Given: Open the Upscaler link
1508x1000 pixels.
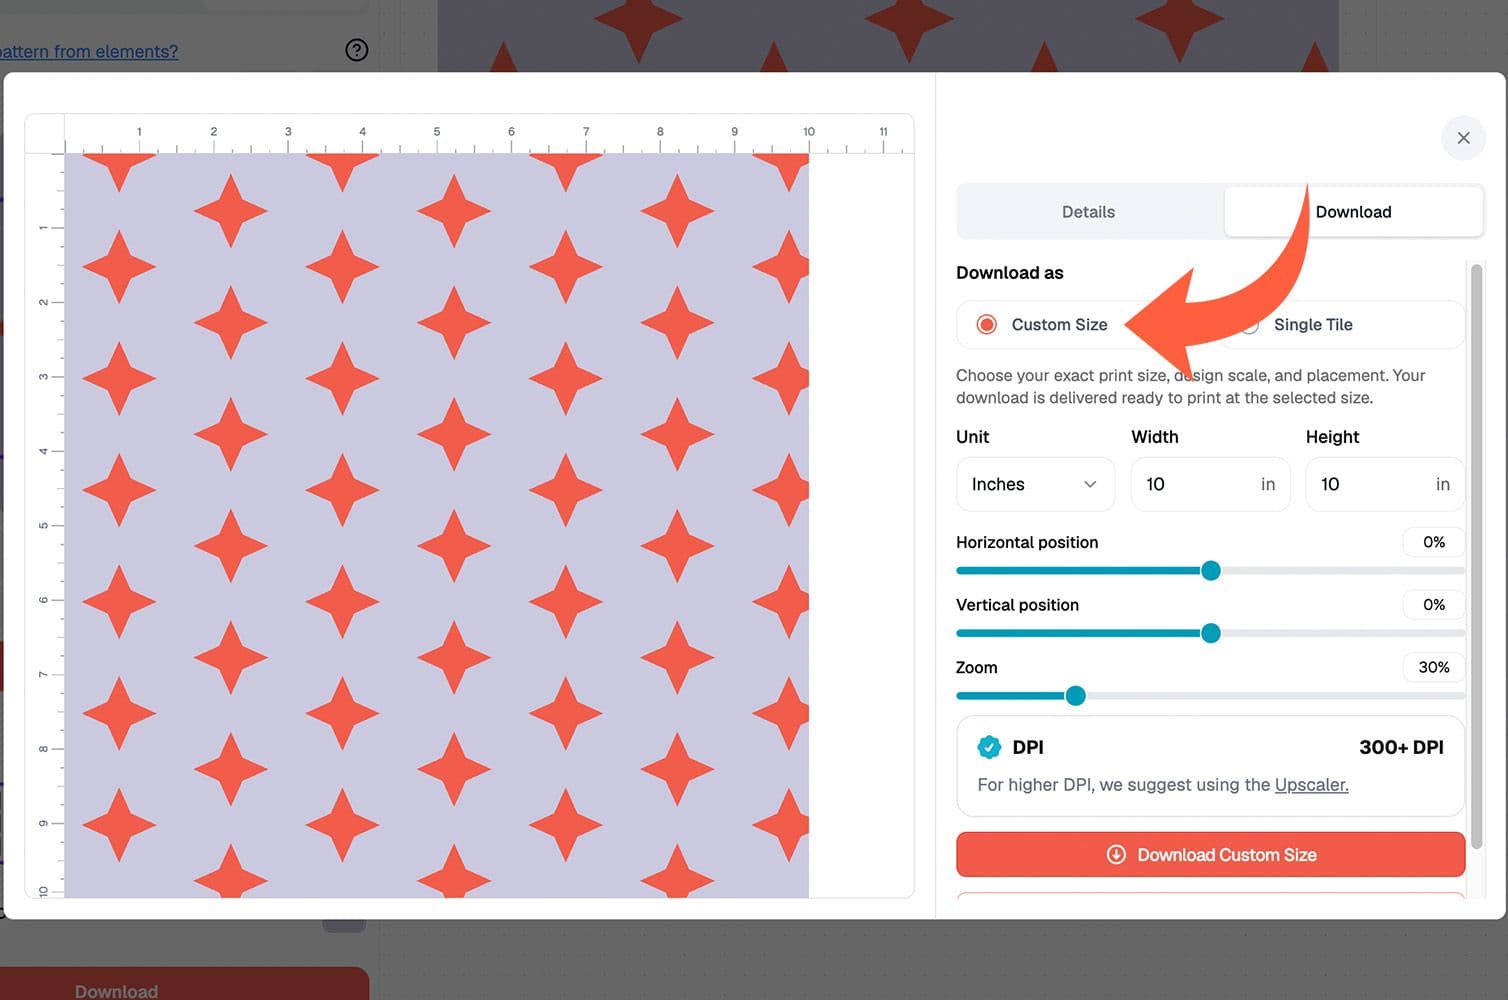Looking at the screenshot, I should coord(1311,785).
